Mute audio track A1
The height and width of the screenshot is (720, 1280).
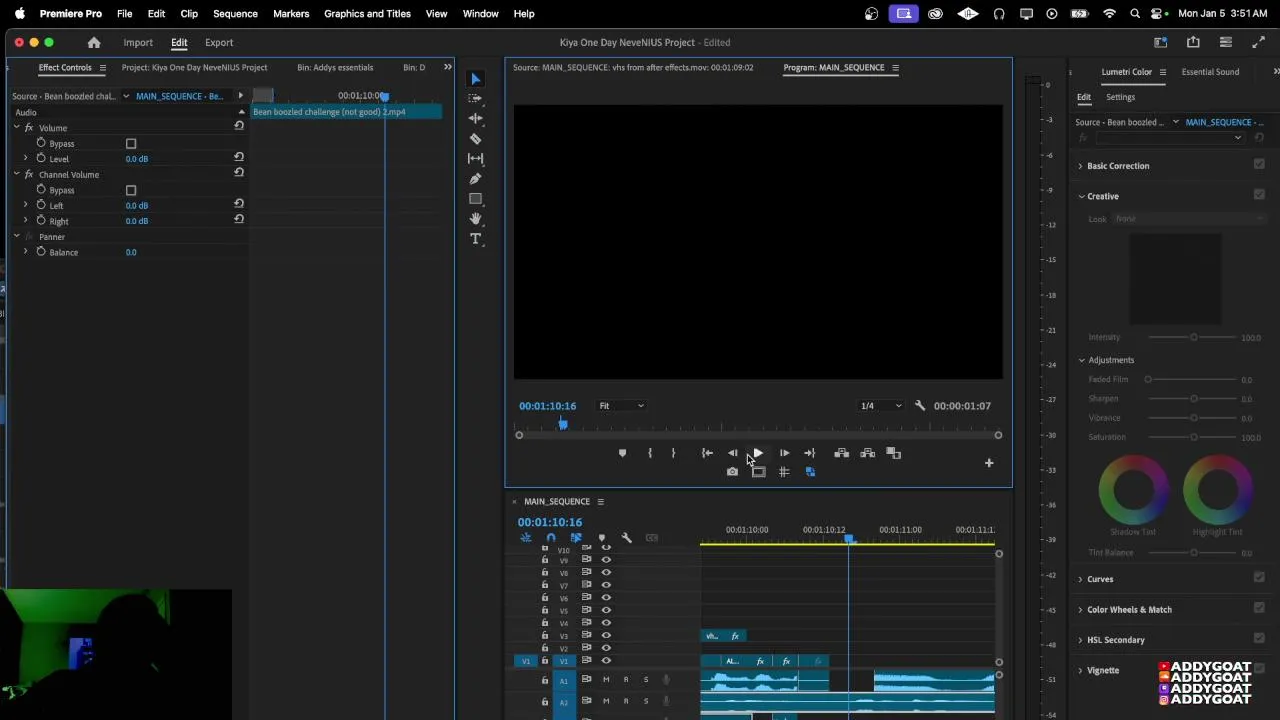point(606,680)
